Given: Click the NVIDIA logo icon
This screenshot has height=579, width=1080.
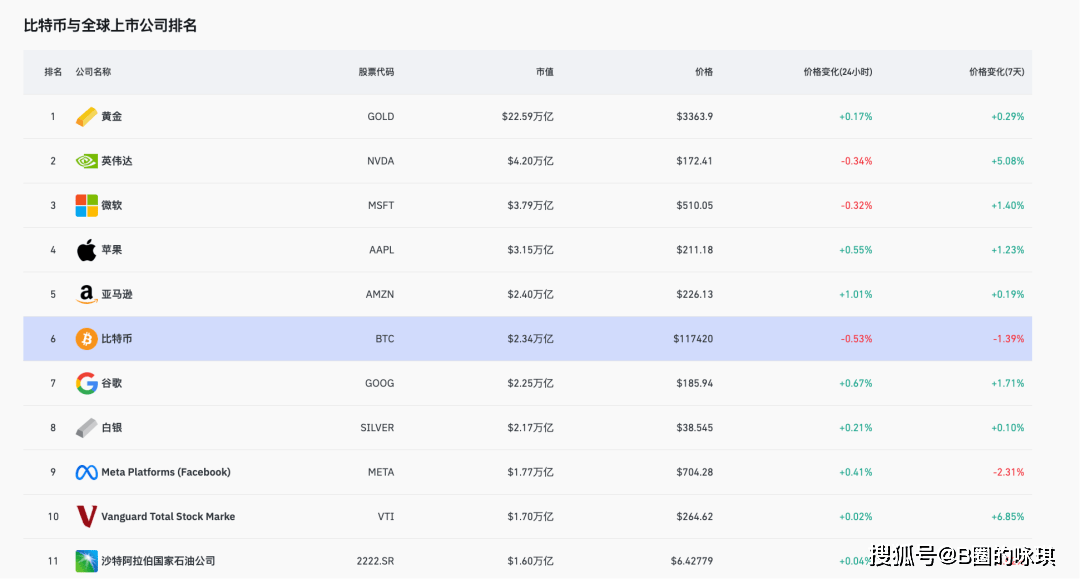Looking at the screenshot, I should point(86,161).
